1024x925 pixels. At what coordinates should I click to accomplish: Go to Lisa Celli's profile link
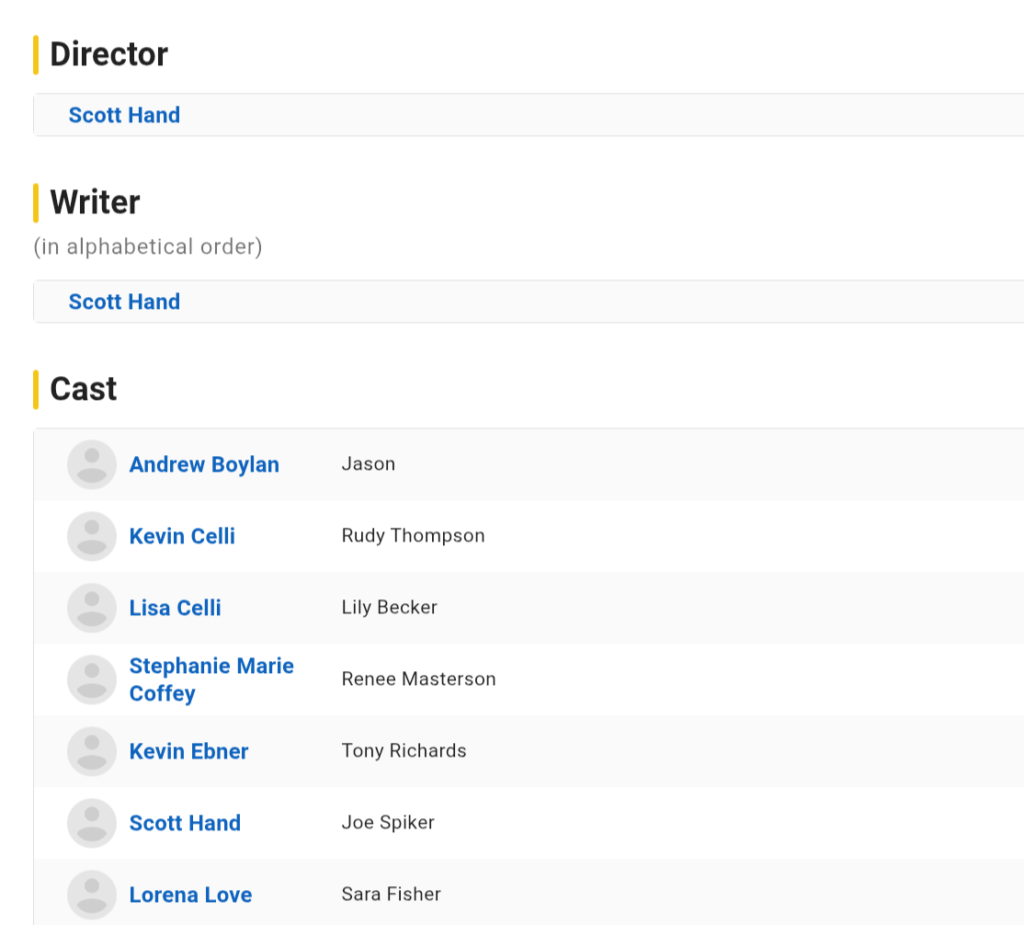(175, 608)
